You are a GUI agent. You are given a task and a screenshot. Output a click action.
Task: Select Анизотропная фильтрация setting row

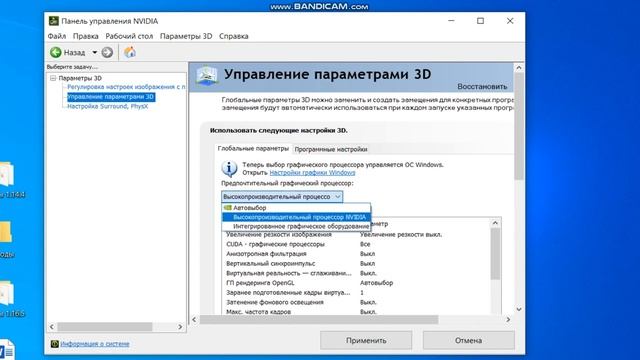tap(356, 254)
